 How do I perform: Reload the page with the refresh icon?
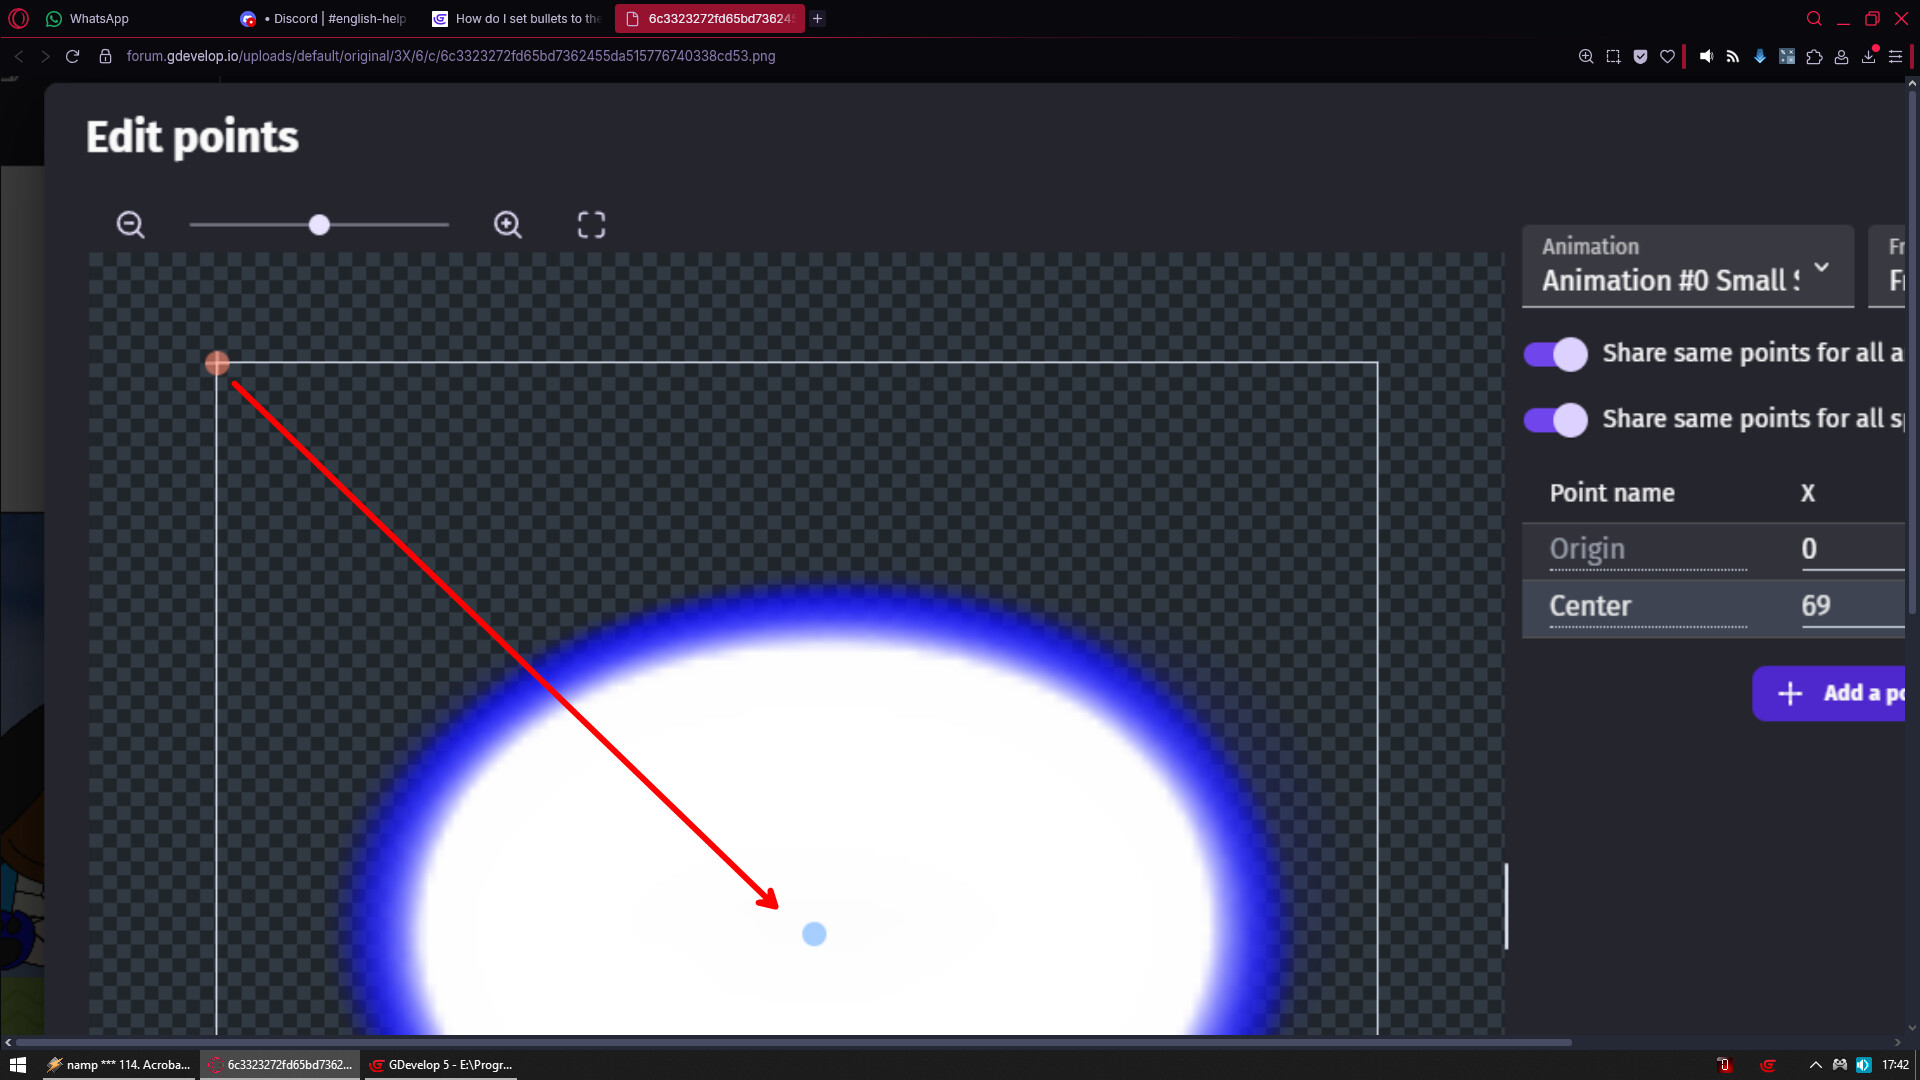coord(72,57)
